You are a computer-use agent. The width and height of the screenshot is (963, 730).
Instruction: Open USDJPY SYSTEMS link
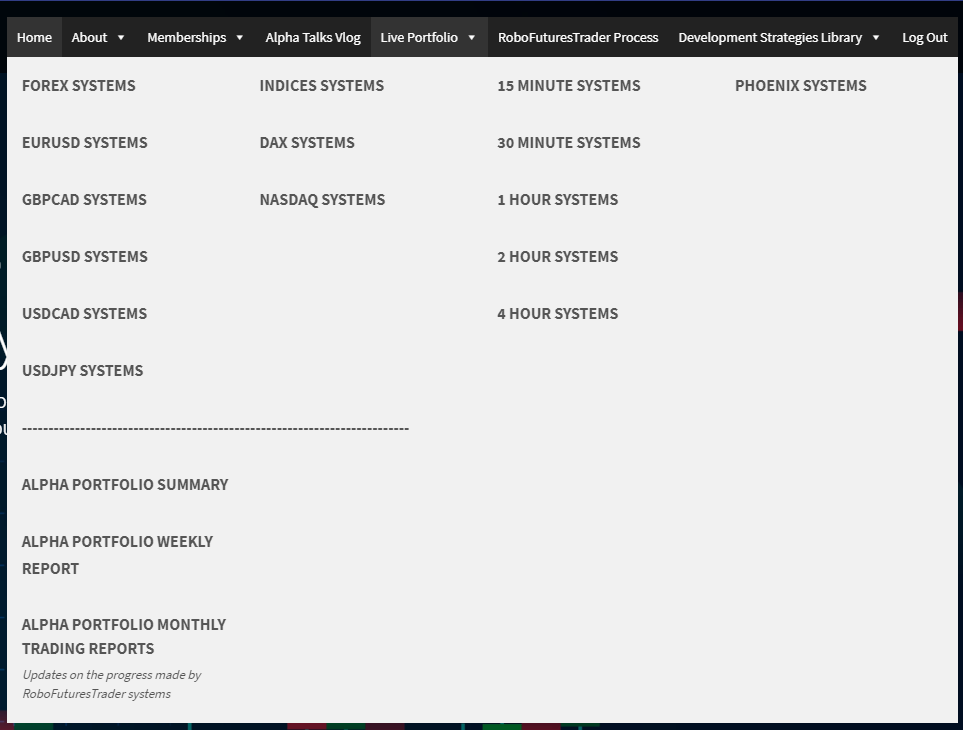click(82, 371)
